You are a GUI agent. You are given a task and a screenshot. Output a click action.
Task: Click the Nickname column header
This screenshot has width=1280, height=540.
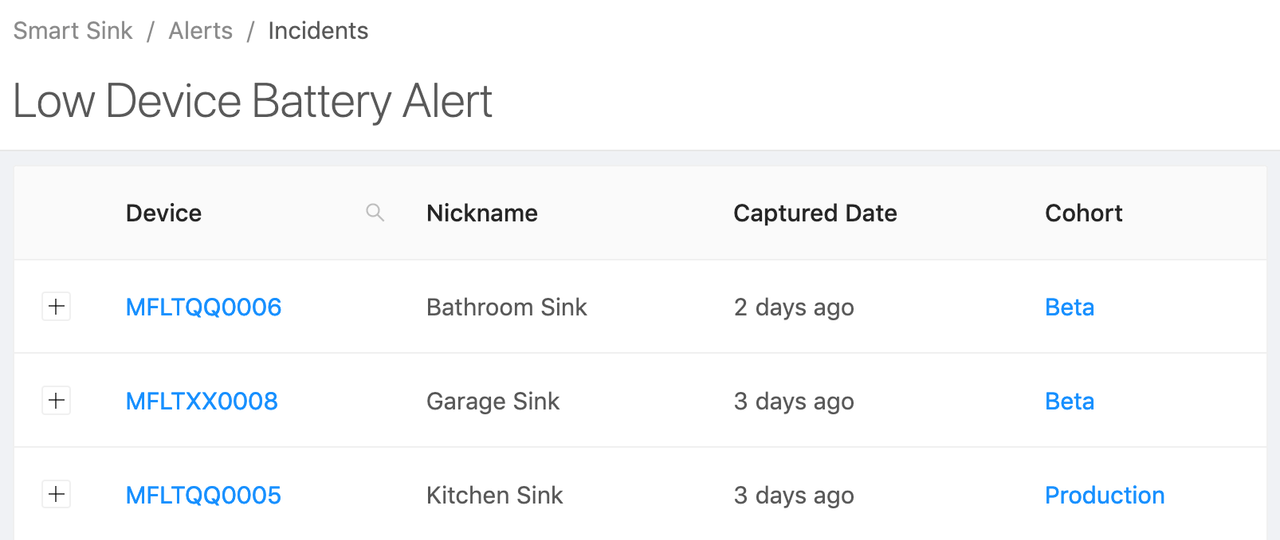(482, 213)
